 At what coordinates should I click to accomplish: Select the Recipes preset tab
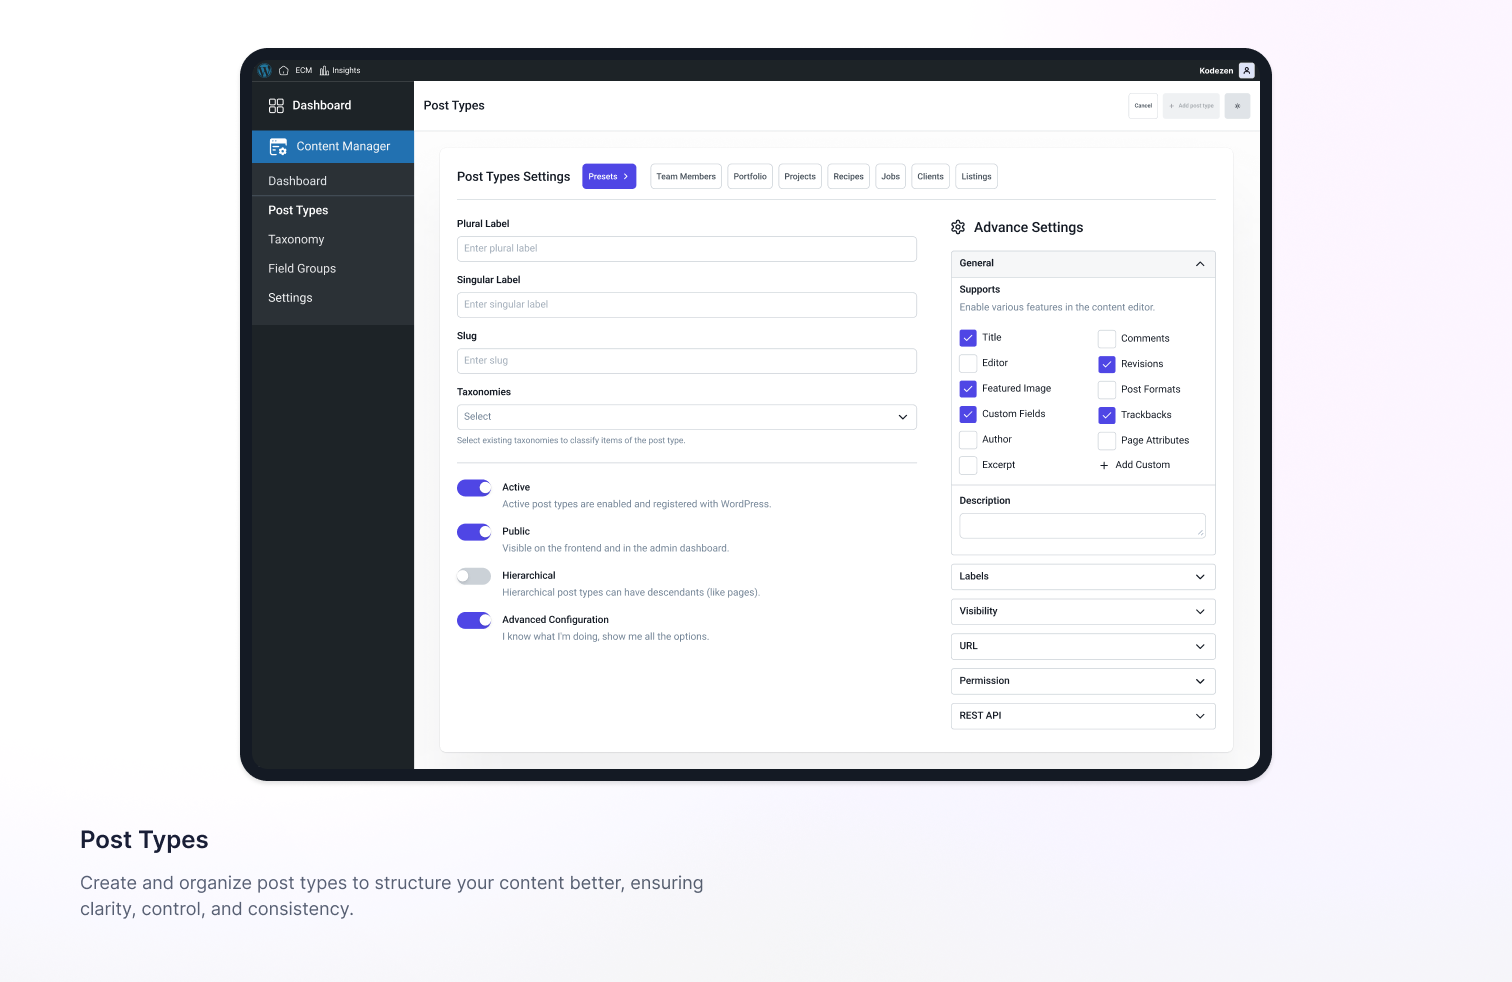(x=848, y=176)
